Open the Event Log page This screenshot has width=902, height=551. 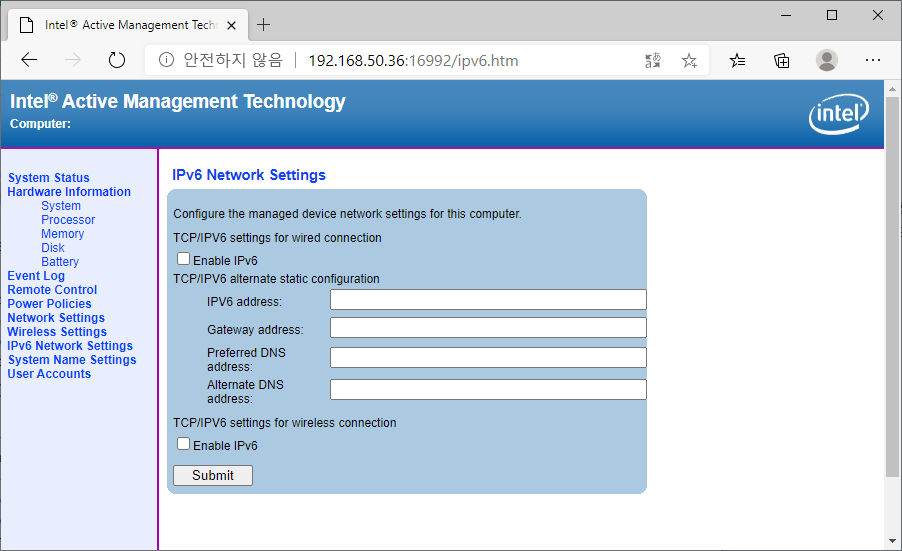click(x=36, y=276)
